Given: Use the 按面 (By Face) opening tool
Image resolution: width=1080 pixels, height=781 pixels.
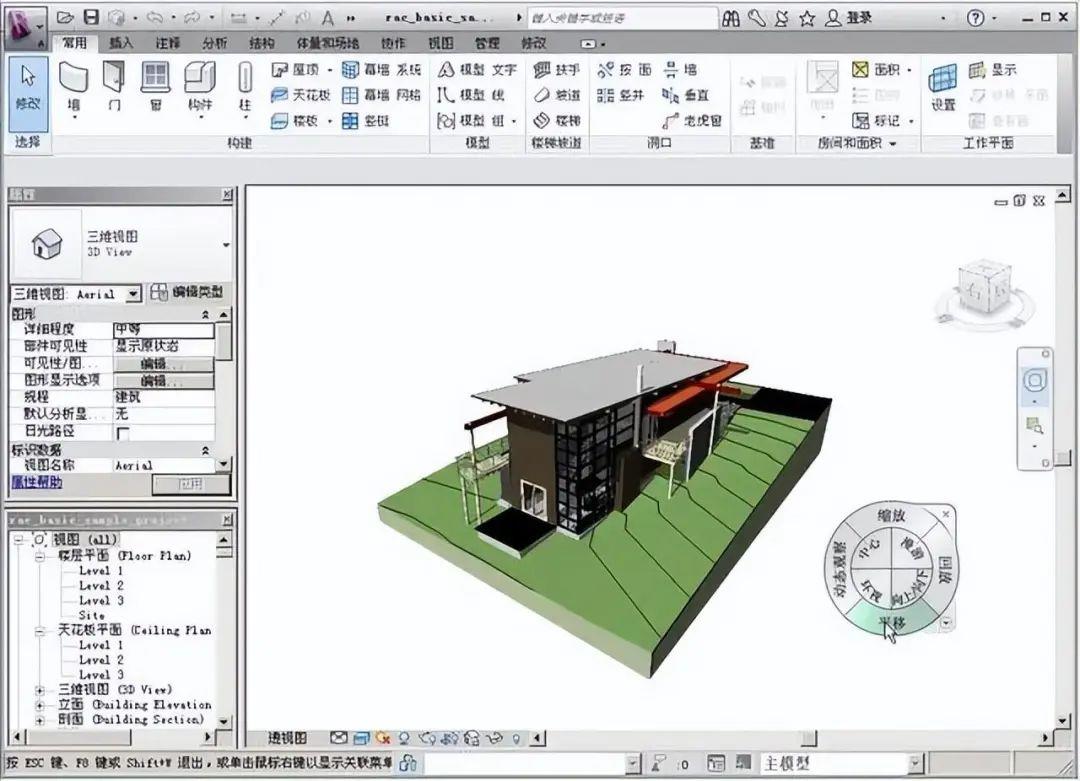Looking at the screenshot, I should tap(624, 70).
